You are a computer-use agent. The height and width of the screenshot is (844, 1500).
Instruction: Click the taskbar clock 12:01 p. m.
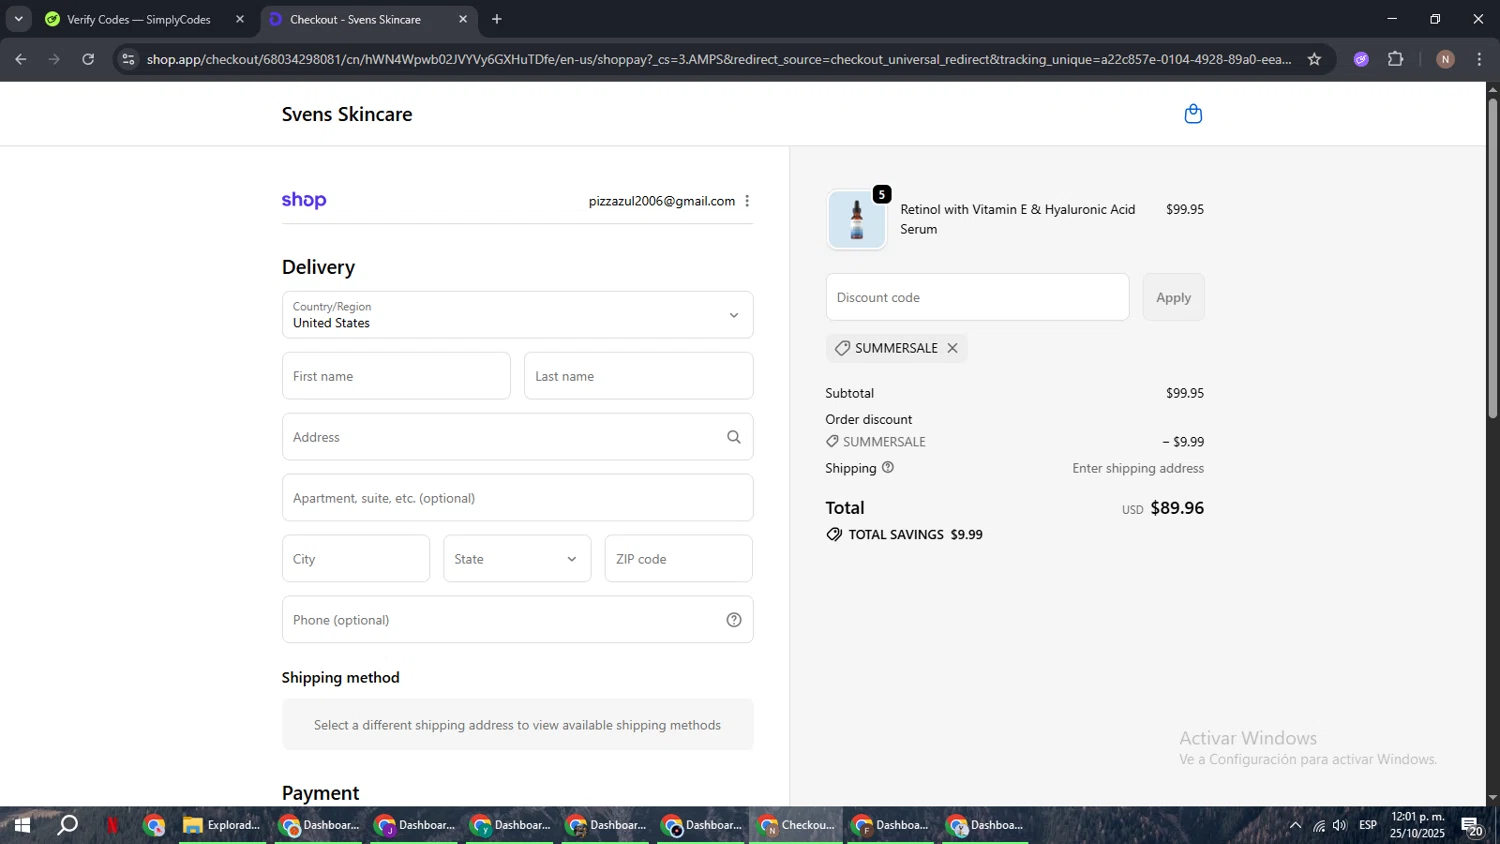[x=1418, y=817]
